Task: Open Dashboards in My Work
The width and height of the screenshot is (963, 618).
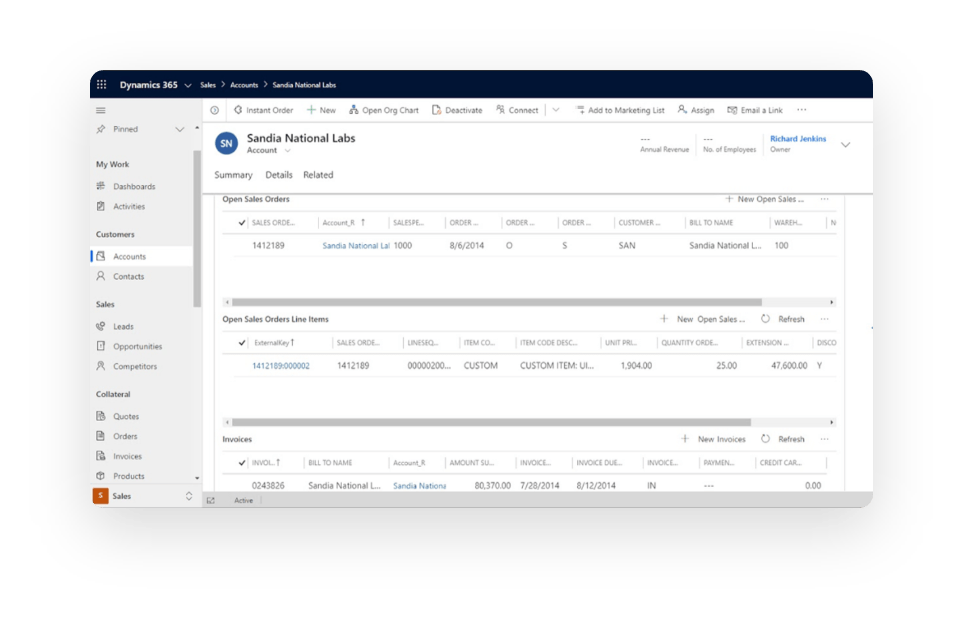Action: [134, 186]
